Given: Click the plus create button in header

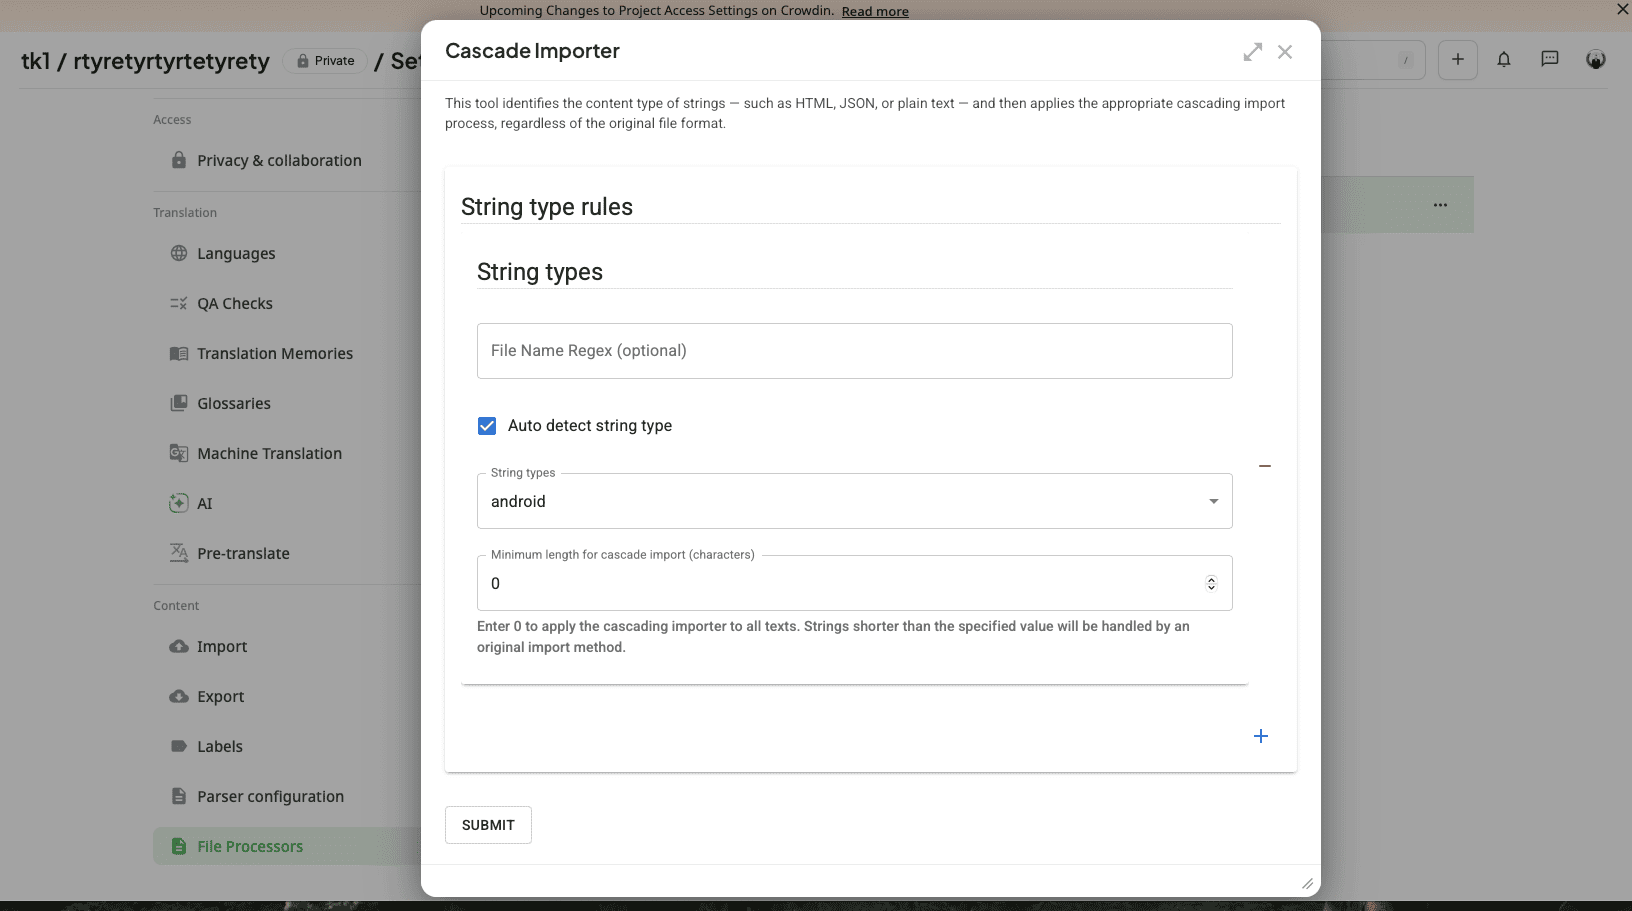Looking at the screenshot, I should tap(1458, 60).
